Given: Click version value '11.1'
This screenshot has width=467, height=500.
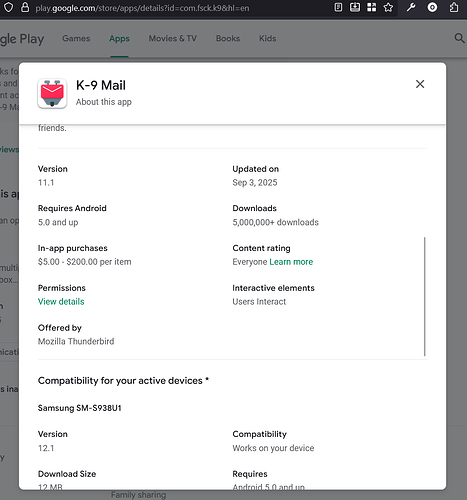Looking at the screenshot, I should click(x=46, y=183).
